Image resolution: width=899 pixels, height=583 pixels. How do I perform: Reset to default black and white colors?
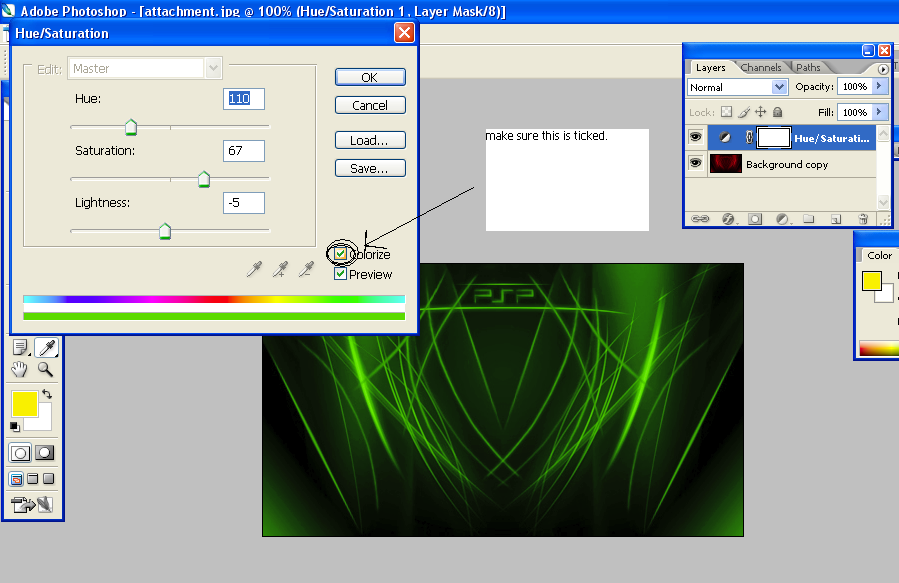(15, 427)
